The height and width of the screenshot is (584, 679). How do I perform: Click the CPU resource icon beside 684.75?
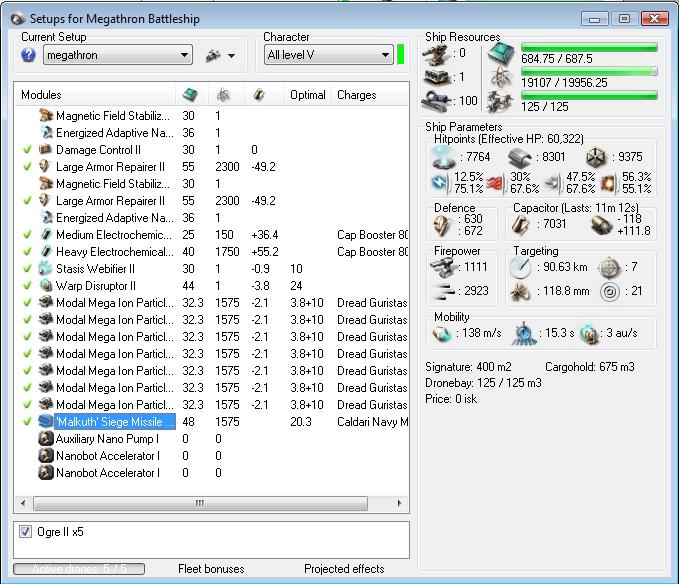coord(501,54)
